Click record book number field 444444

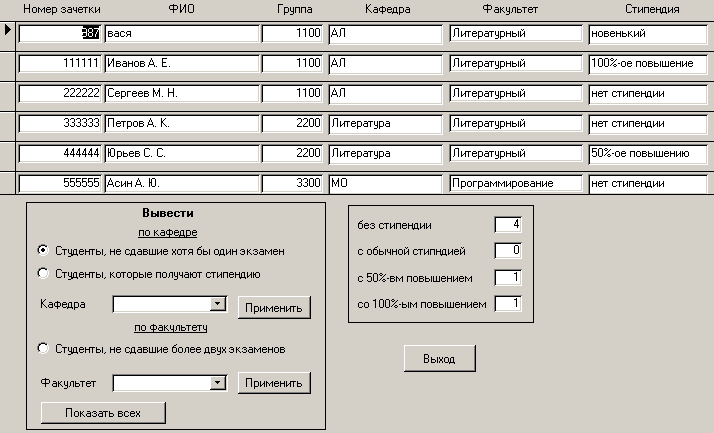click(x=60, y=153)
